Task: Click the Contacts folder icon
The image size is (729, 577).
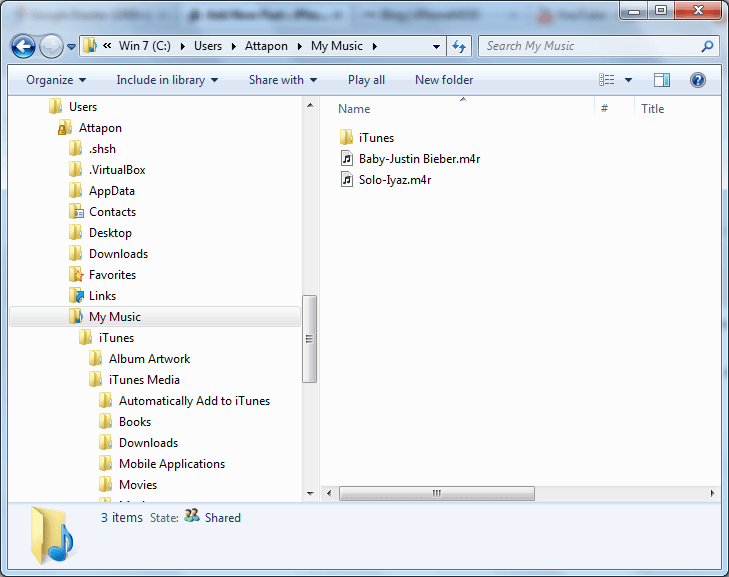Action: (76, 212)
